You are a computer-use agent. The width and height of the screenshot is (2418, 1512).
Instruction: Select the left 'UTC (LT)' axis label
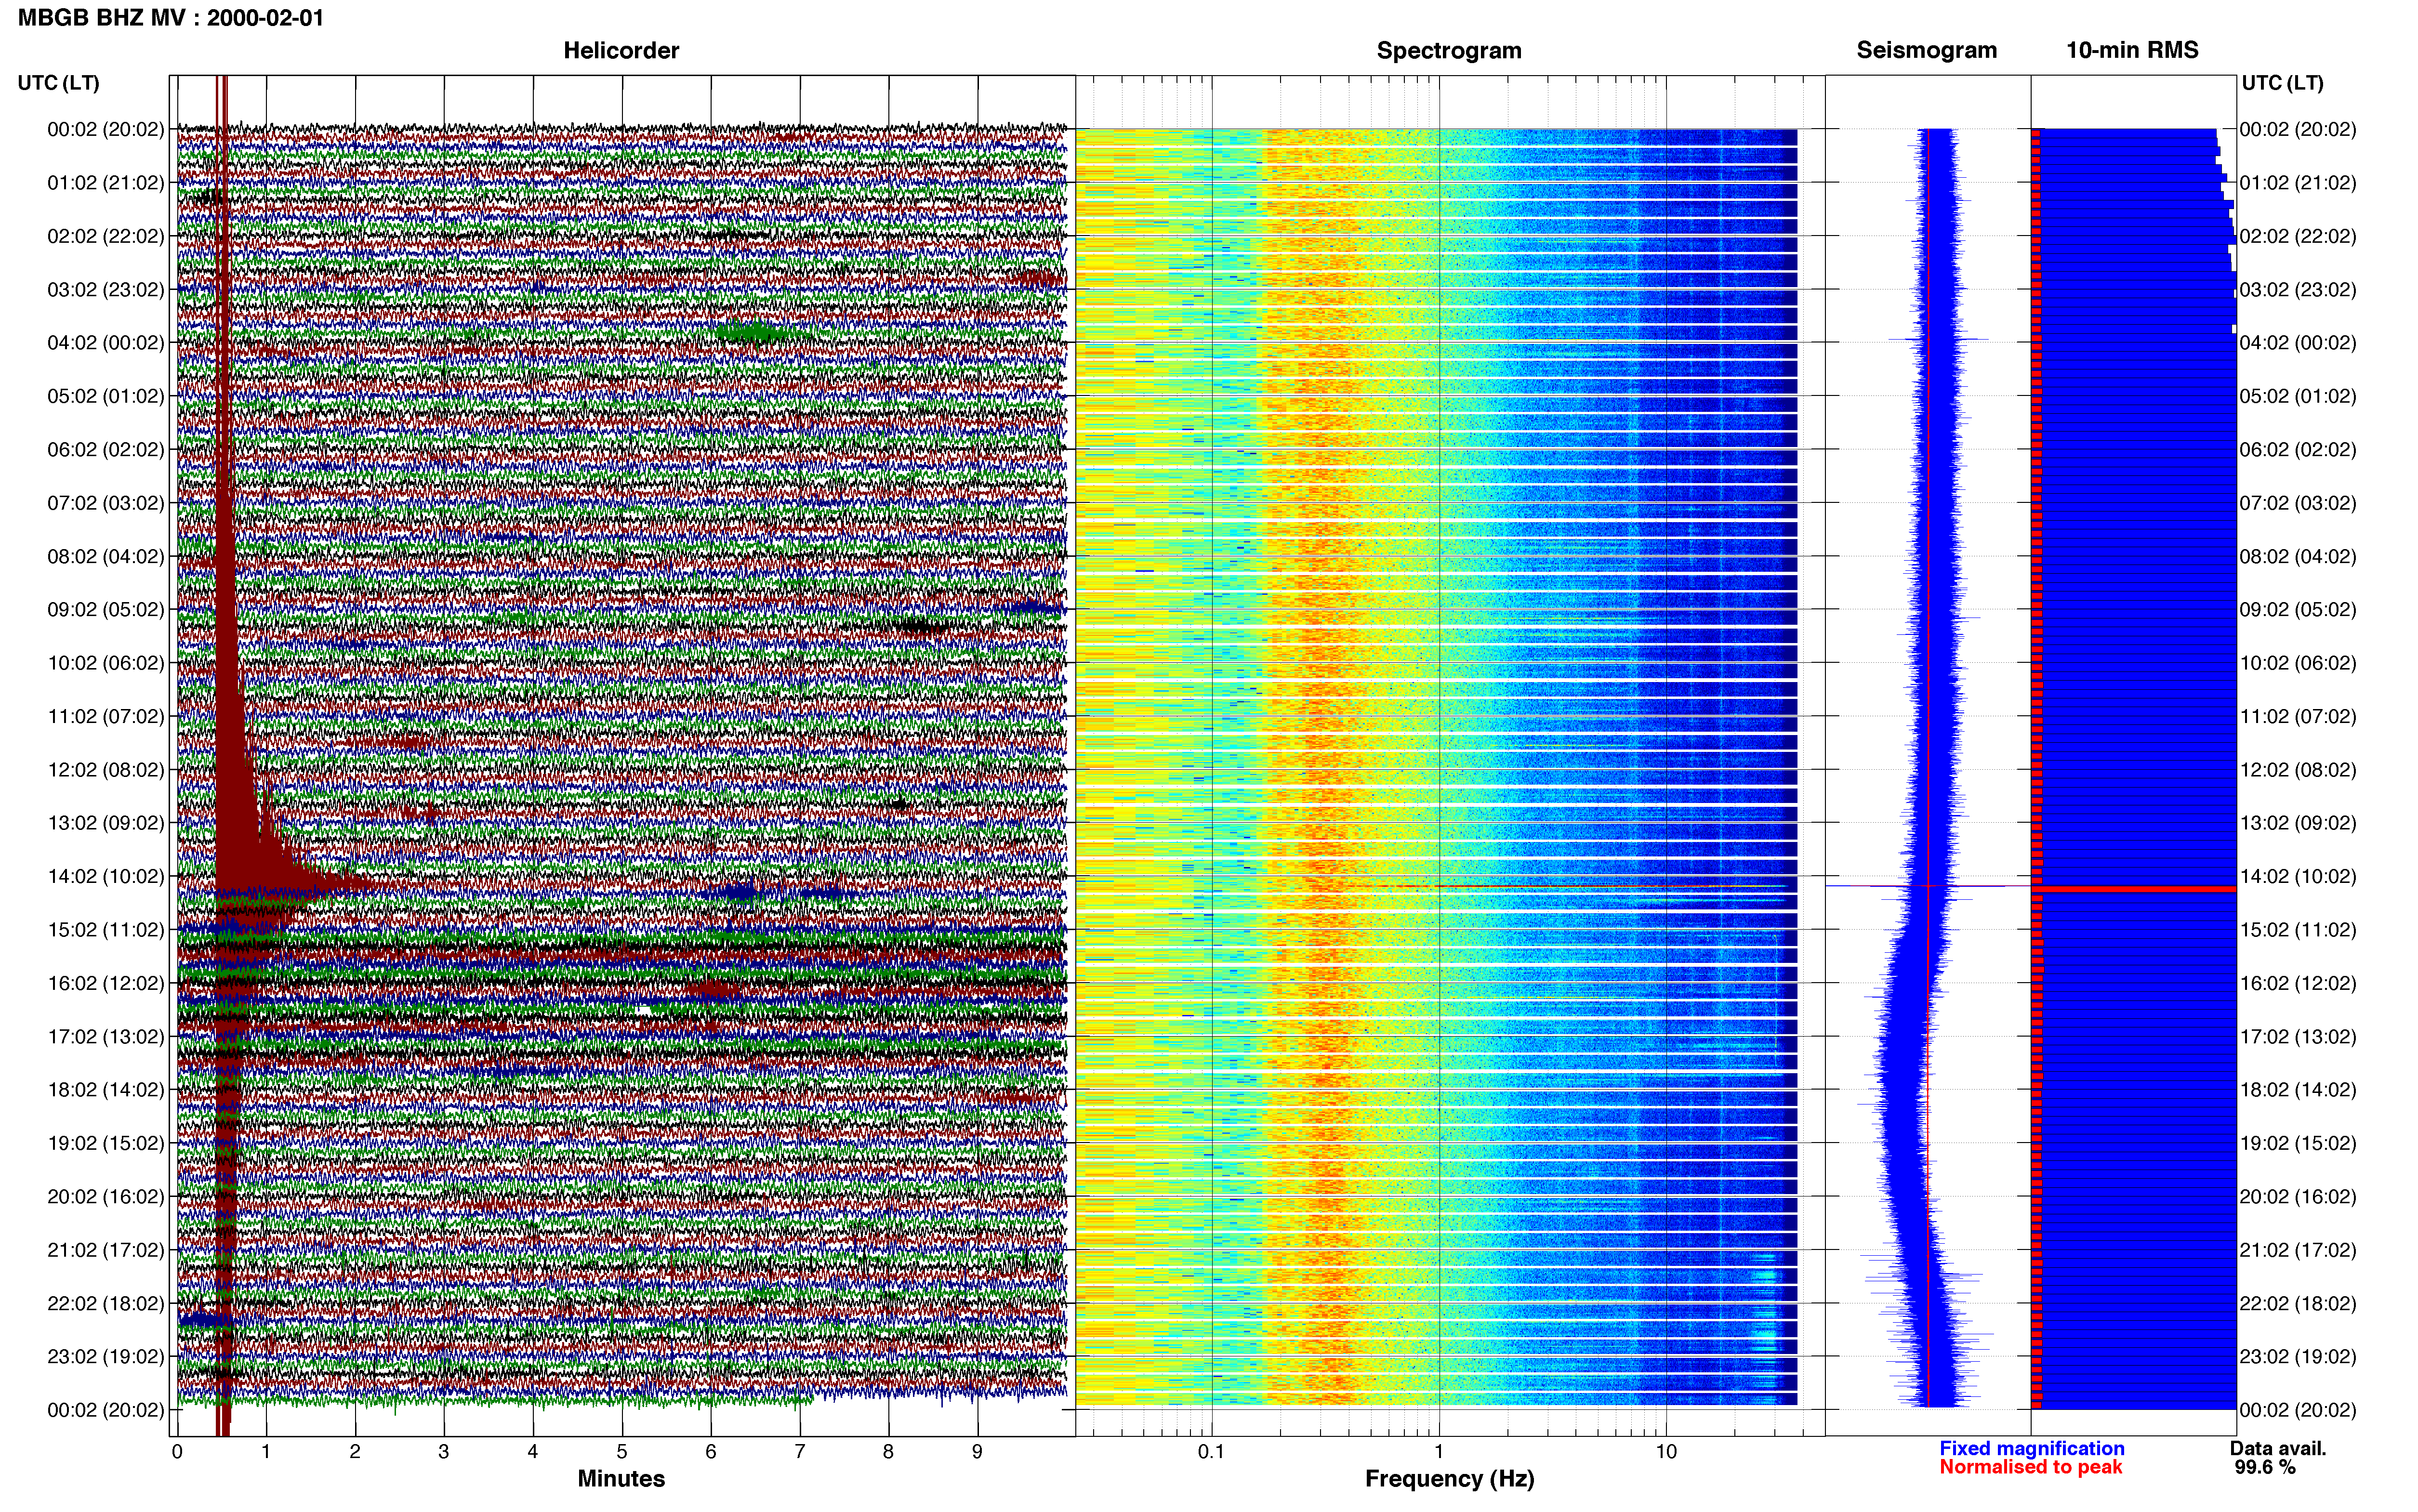click(59, 83)
